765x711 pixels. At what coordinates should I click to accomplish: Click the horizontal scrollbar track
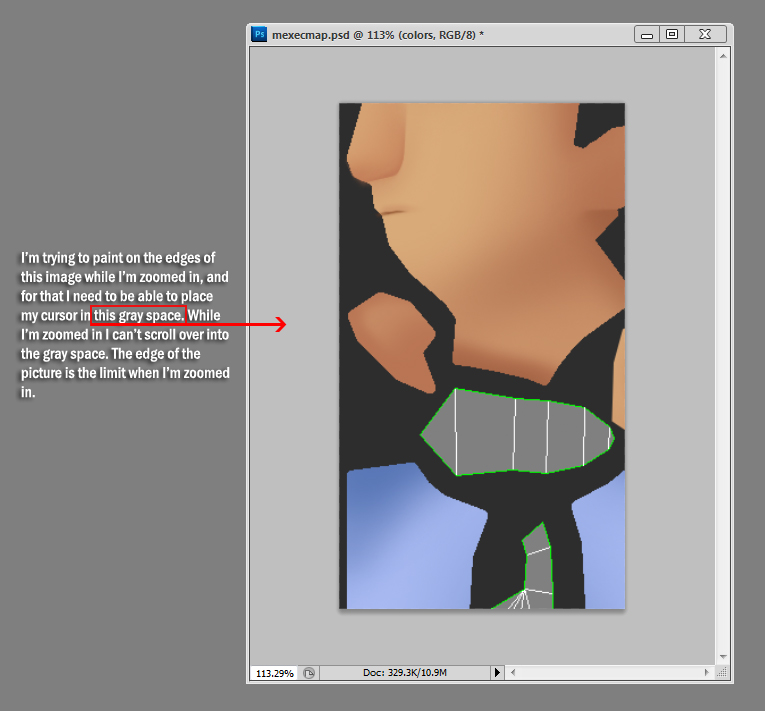tap(612, 674)
